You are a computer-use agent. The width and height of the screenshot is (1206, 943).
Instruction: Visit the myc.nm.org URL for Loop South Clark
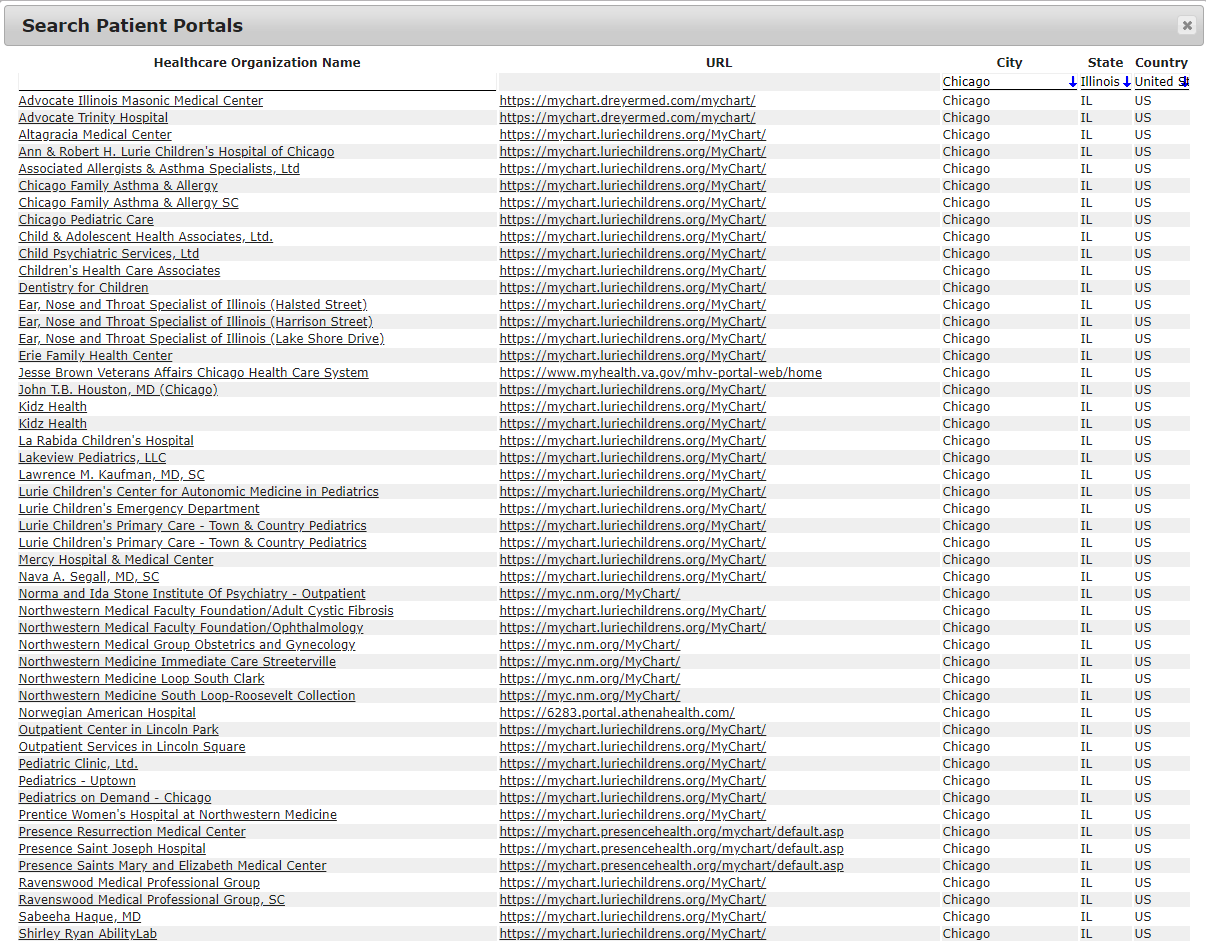click(x=590, y=679)
